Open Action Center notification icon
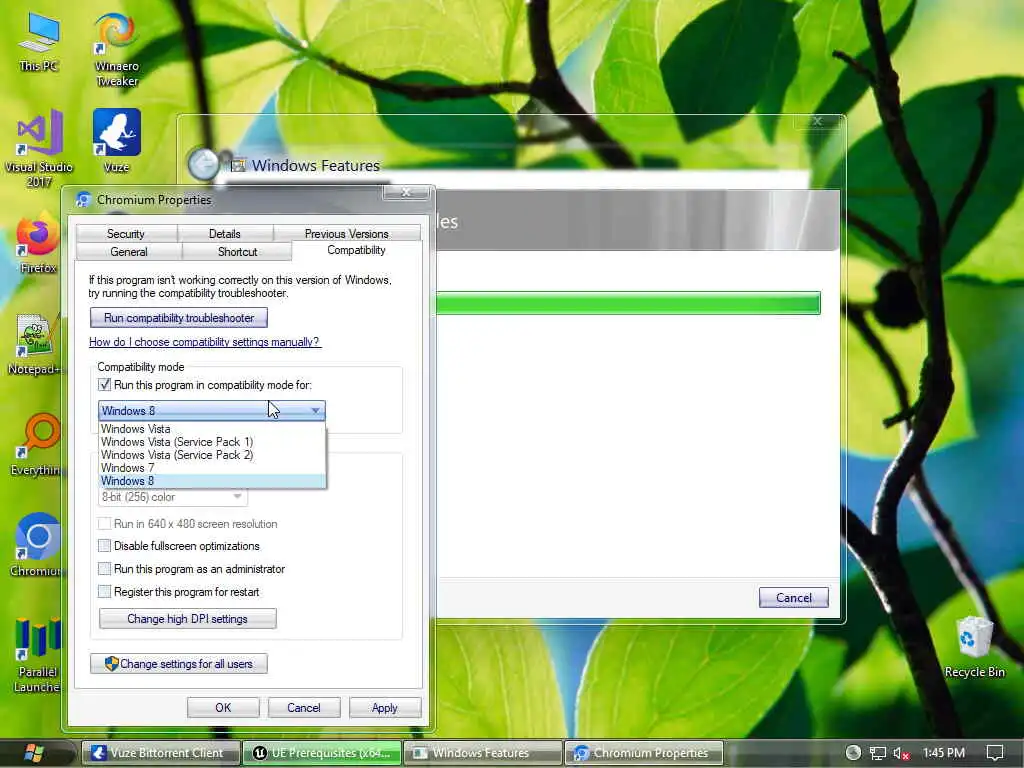Viewport: 1024px width, 768px height. coord(995,753)
